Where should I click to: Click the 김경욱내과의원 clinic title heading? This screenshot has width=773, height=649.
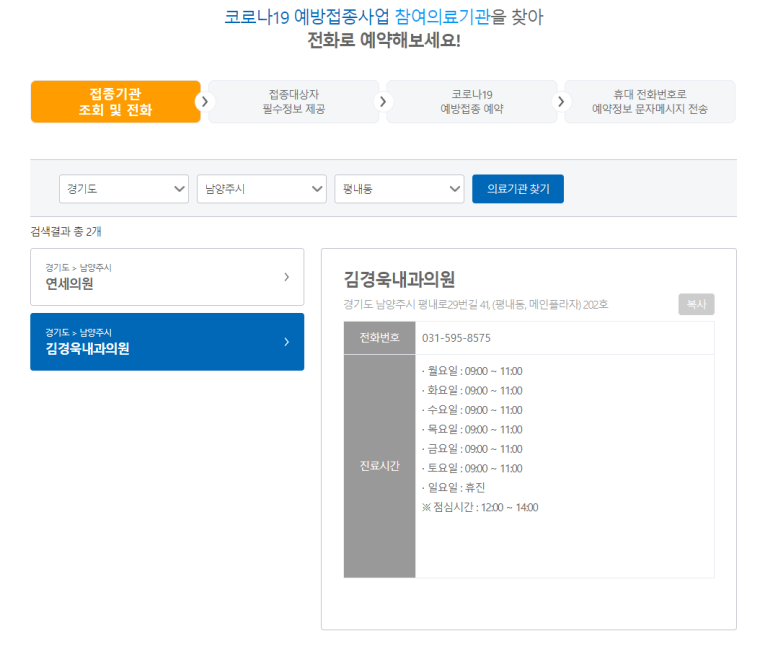point(399,280)
